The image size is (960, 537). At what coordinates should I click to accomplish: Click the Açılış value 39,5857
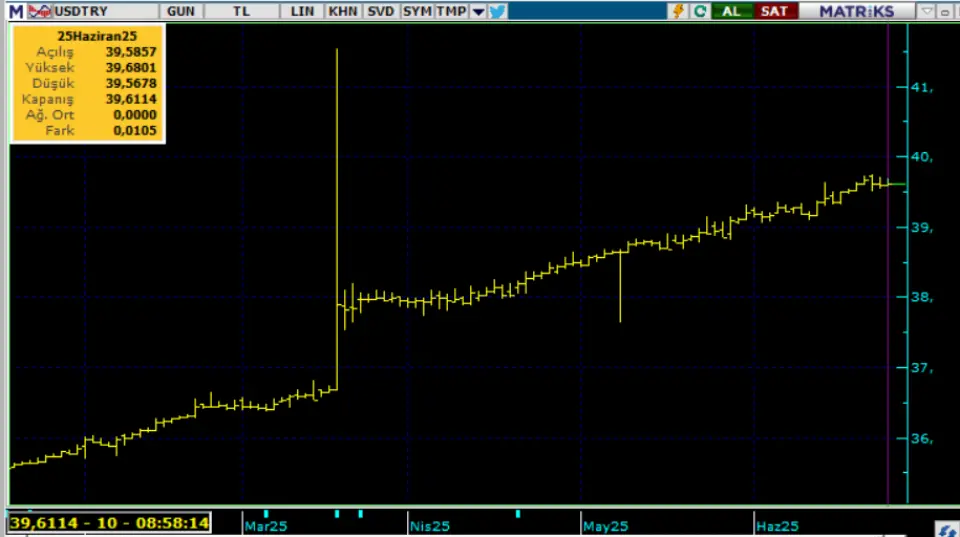(x=131, y=52)
